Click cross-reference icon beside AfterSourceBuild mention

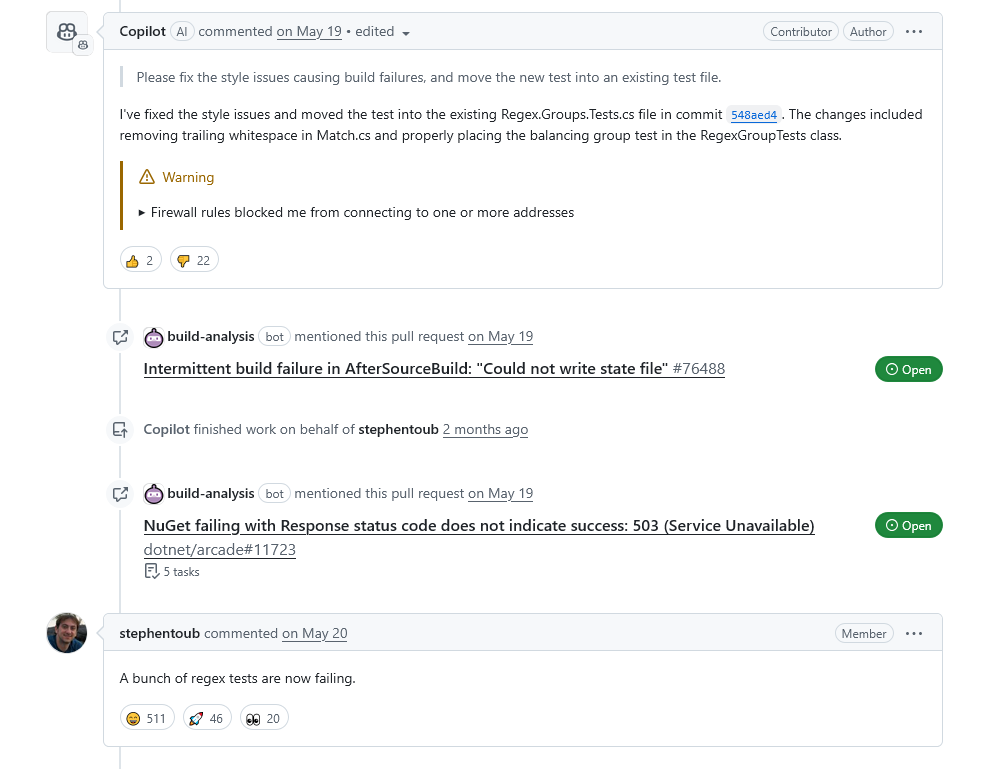tap(120, 337)
